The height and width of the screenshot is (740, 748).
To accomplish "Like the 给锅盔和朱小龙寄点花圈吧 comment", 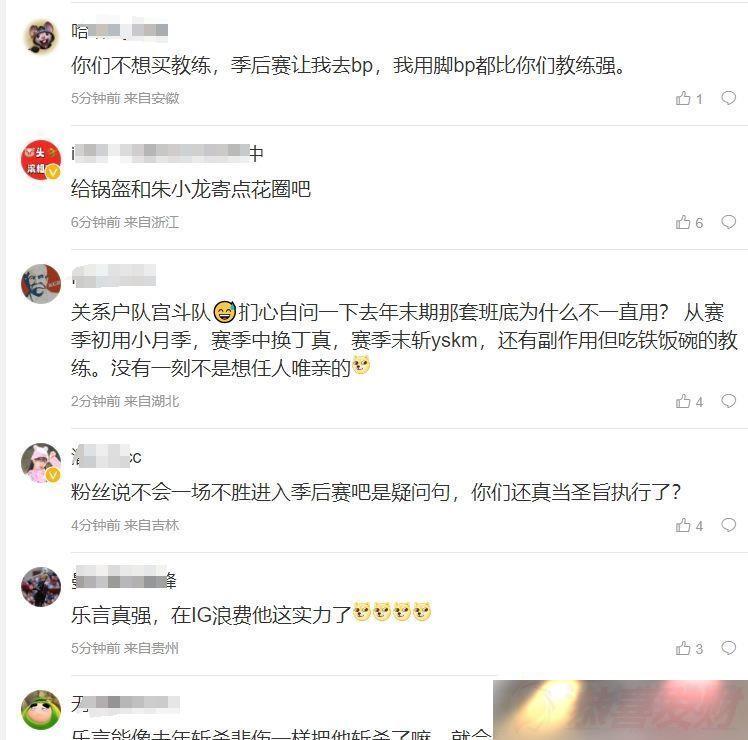I will (689, 222).
